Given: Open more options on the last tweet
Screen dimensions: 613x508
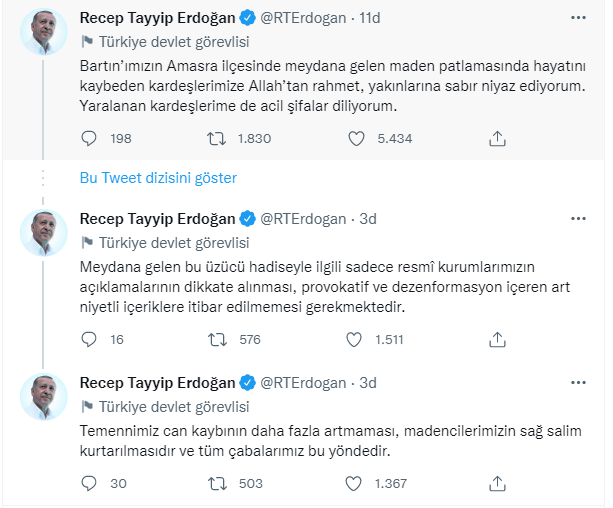Looking at the screenshot, I should [x=578, y=382].
